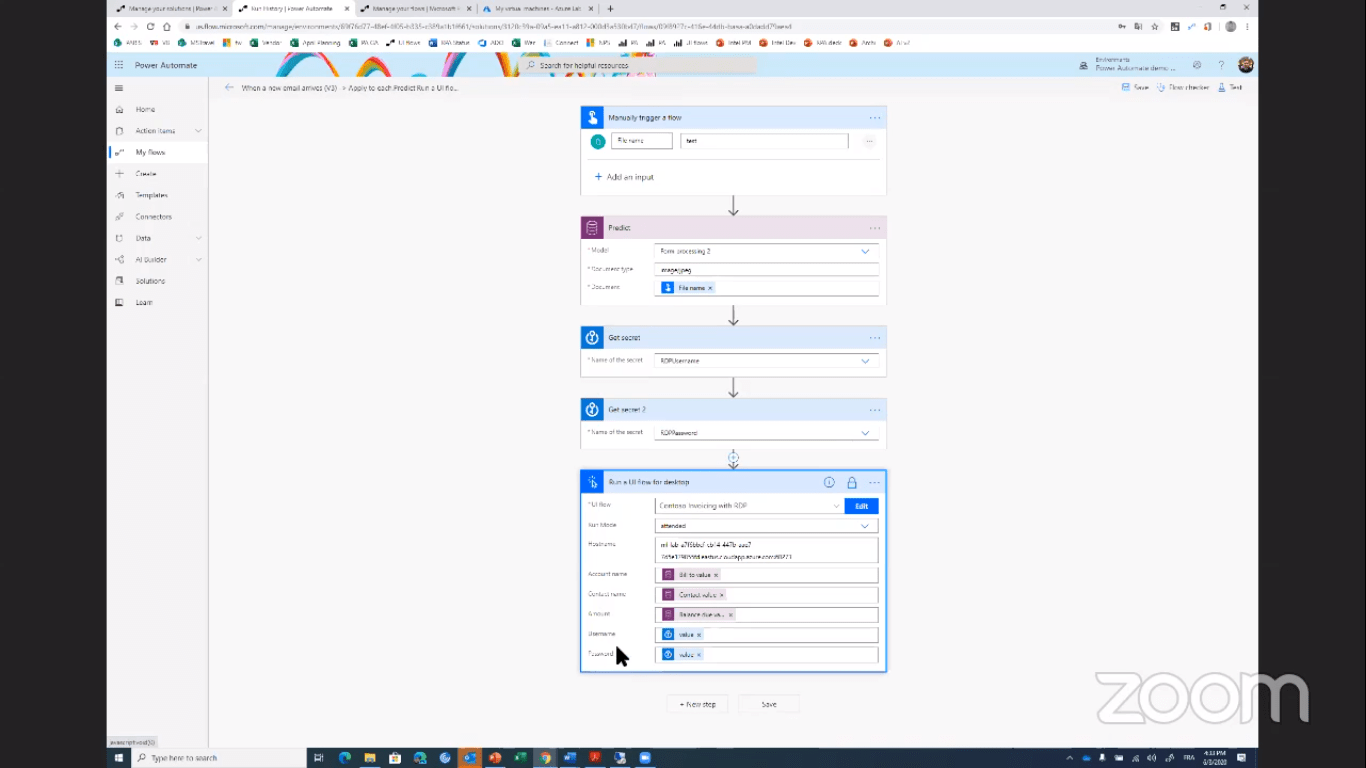Click the blue Edit button
The height and width of the screenshot is (768, 1366).
click(x=861, y=506)
